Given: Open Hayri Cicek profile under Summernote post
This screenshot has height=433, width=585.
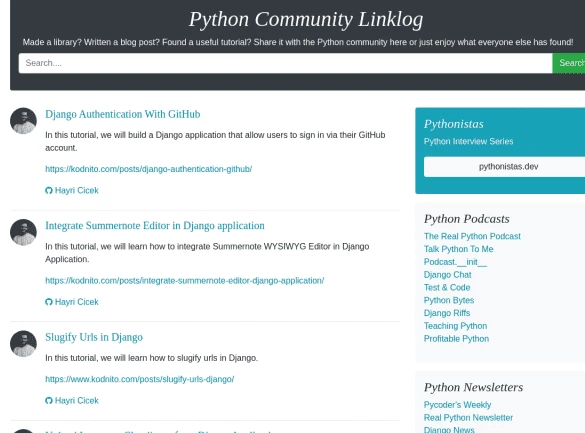Looking at the screenshot, I should tap(76, 302).
